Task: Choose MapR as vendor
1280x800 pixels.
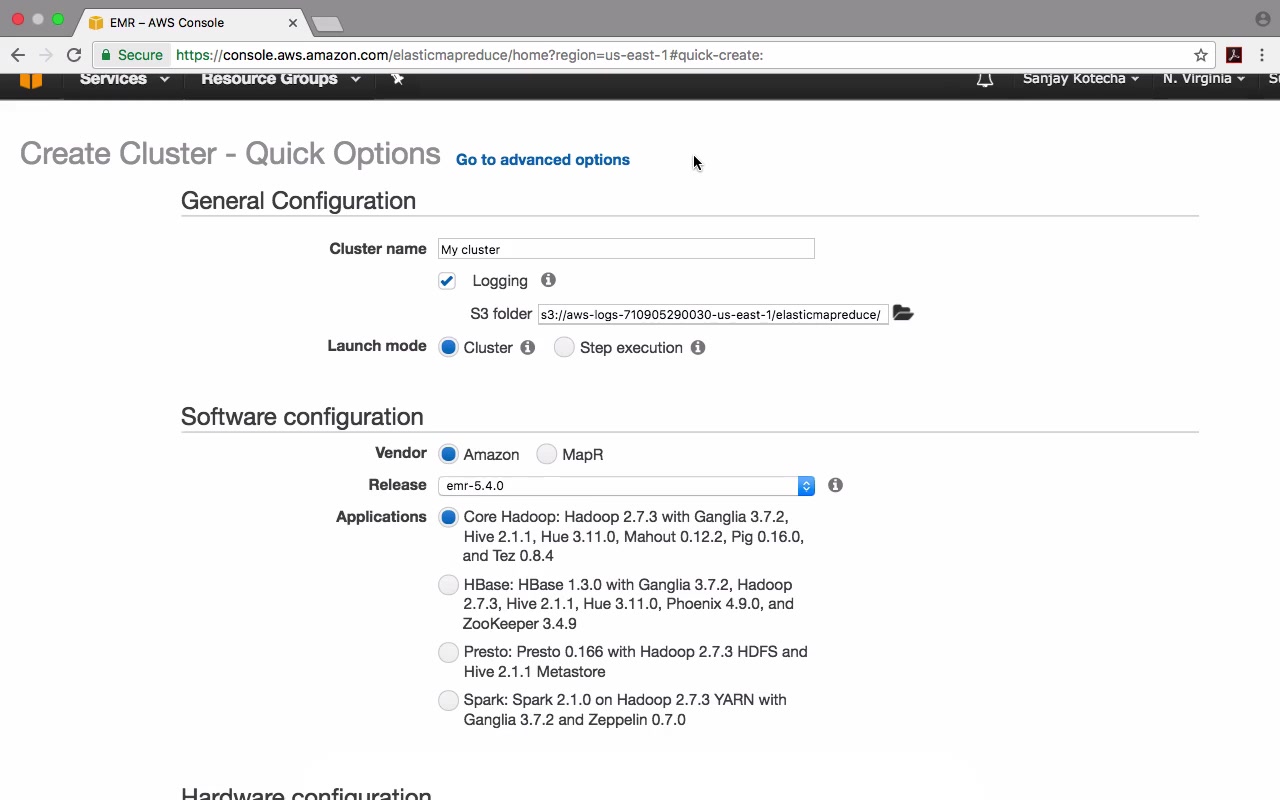Action: coord(546,454)
